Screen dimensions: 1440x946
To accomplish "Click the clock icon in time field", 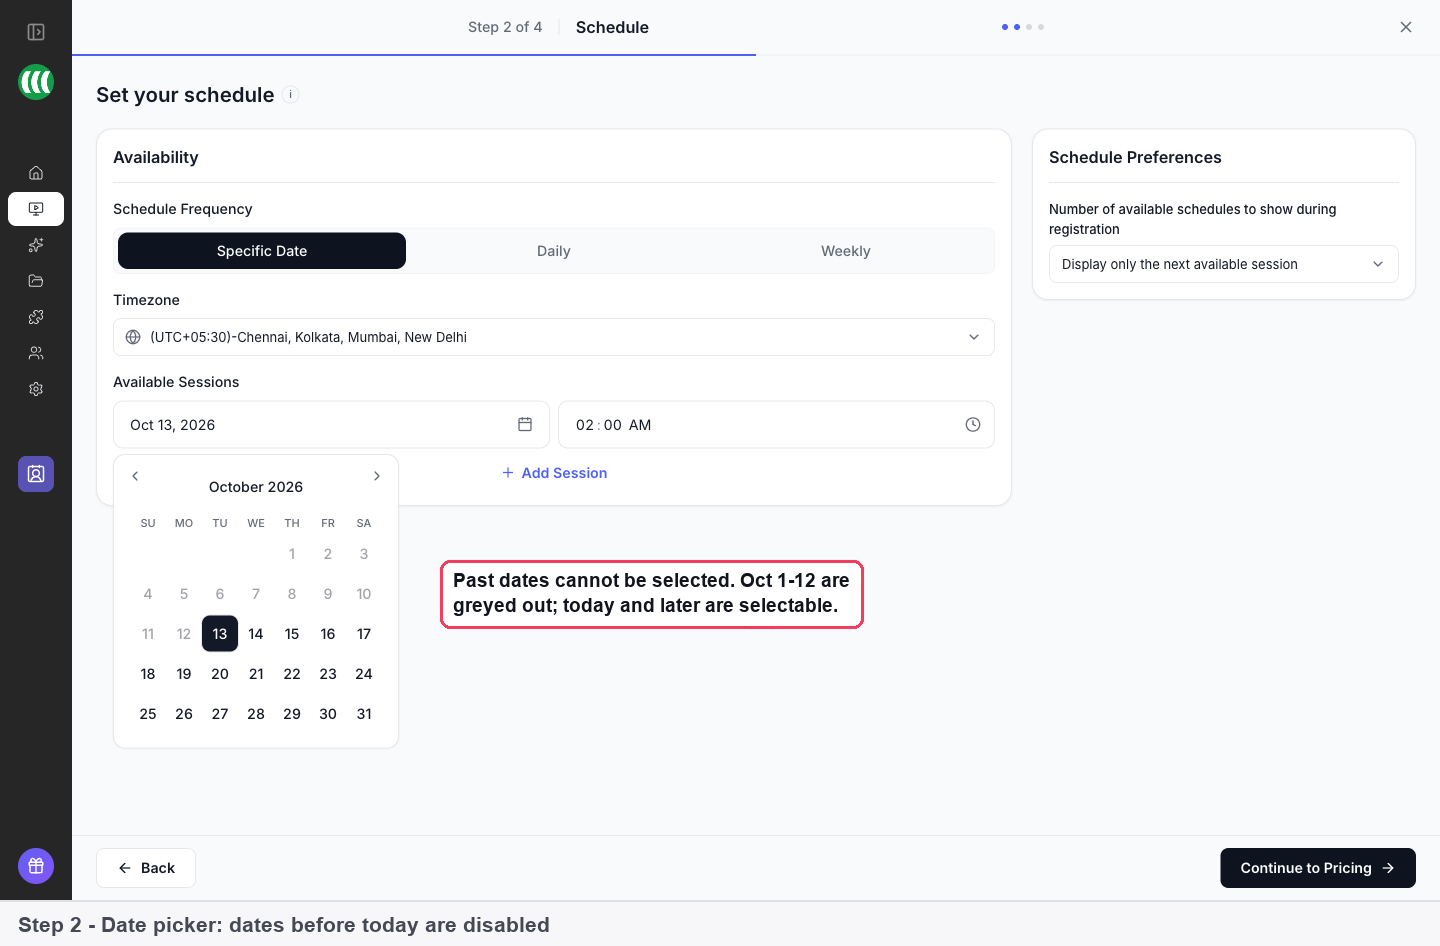I will click(x=973, y=425).
